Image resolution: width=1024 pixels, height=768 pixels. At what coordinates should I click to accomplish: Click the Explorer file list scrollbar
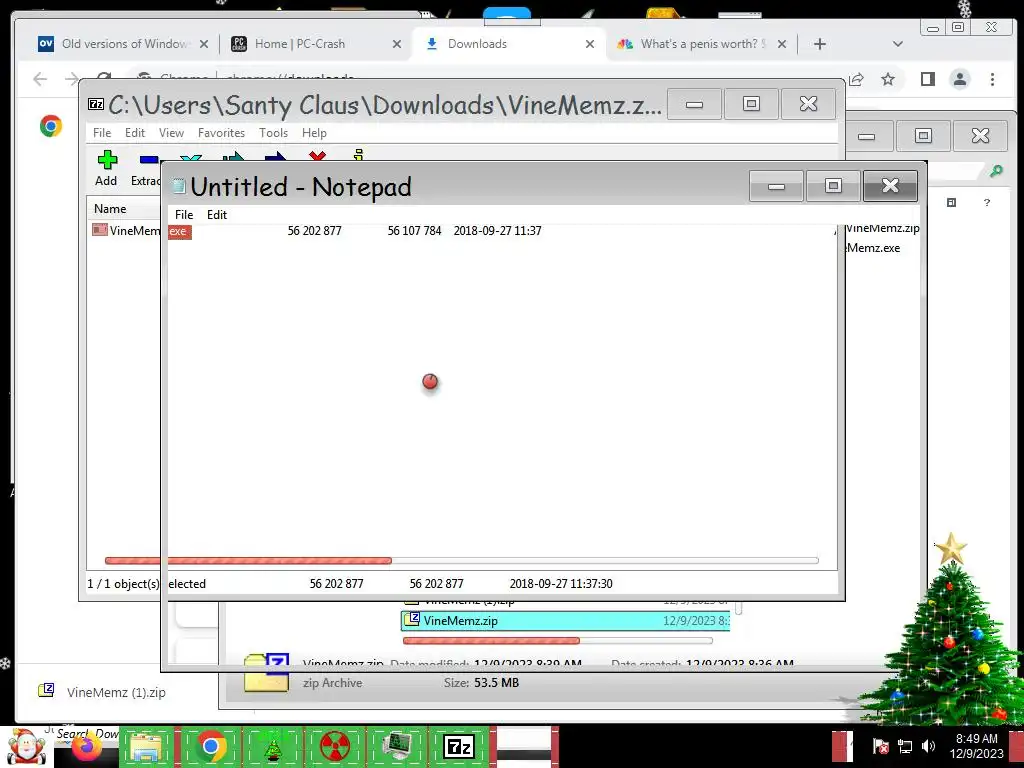click(x=739, y=609)
